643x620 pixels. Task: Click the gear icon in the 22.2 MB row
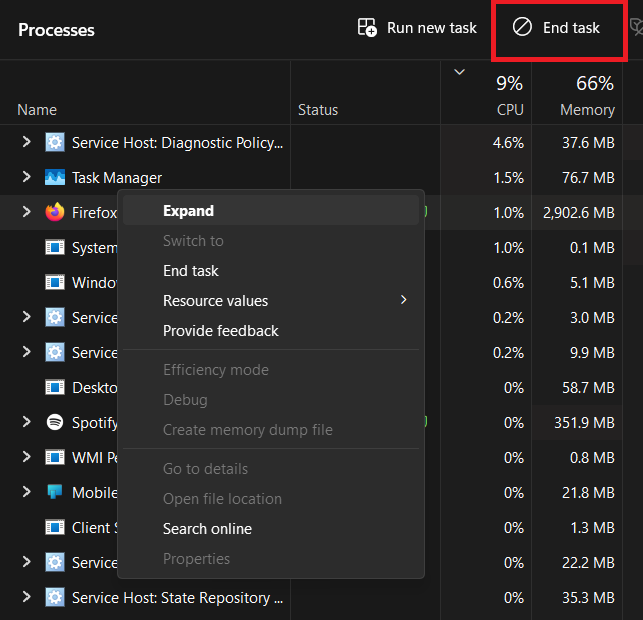55,562
